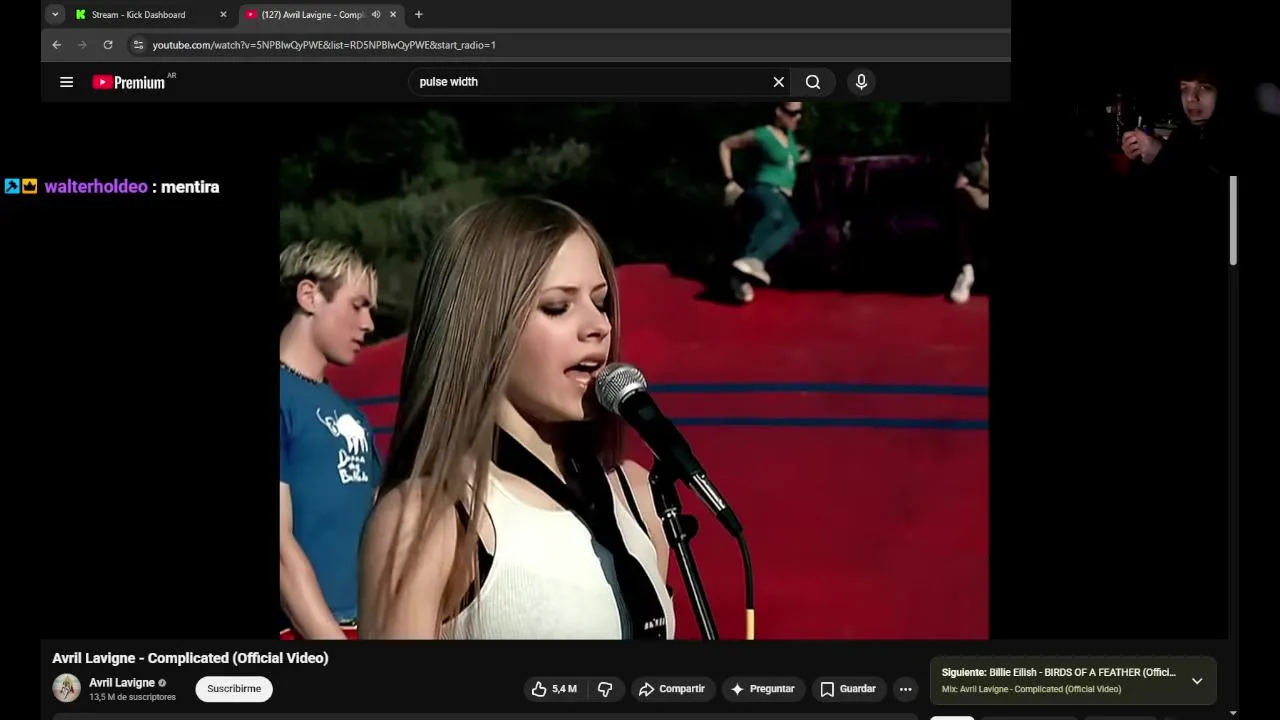Select the Avril Lavigne YouTube tab

[x=313, y=15]
